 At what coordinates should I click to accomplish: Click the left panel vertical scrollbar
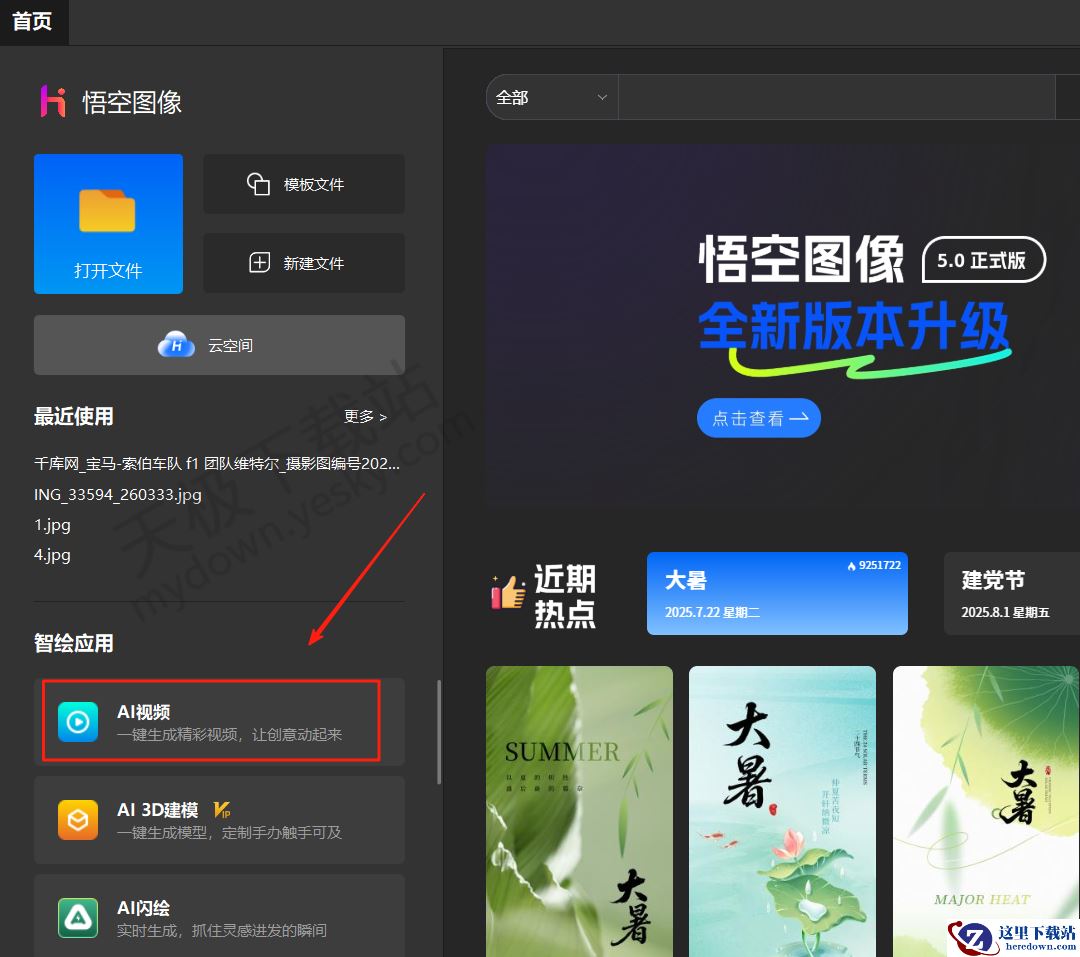click(x=439, y=732)
